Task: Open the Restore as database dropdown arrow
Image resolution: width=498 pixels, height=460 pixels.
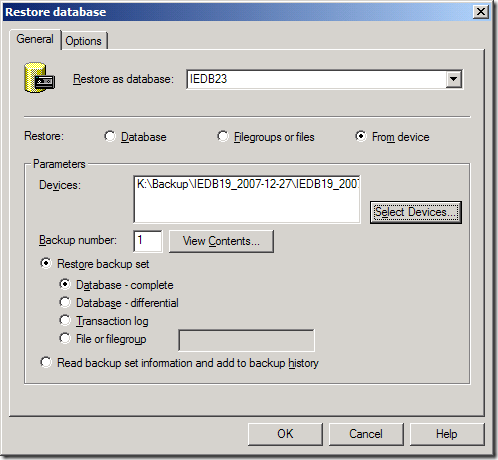Action: tap(453, 79)
